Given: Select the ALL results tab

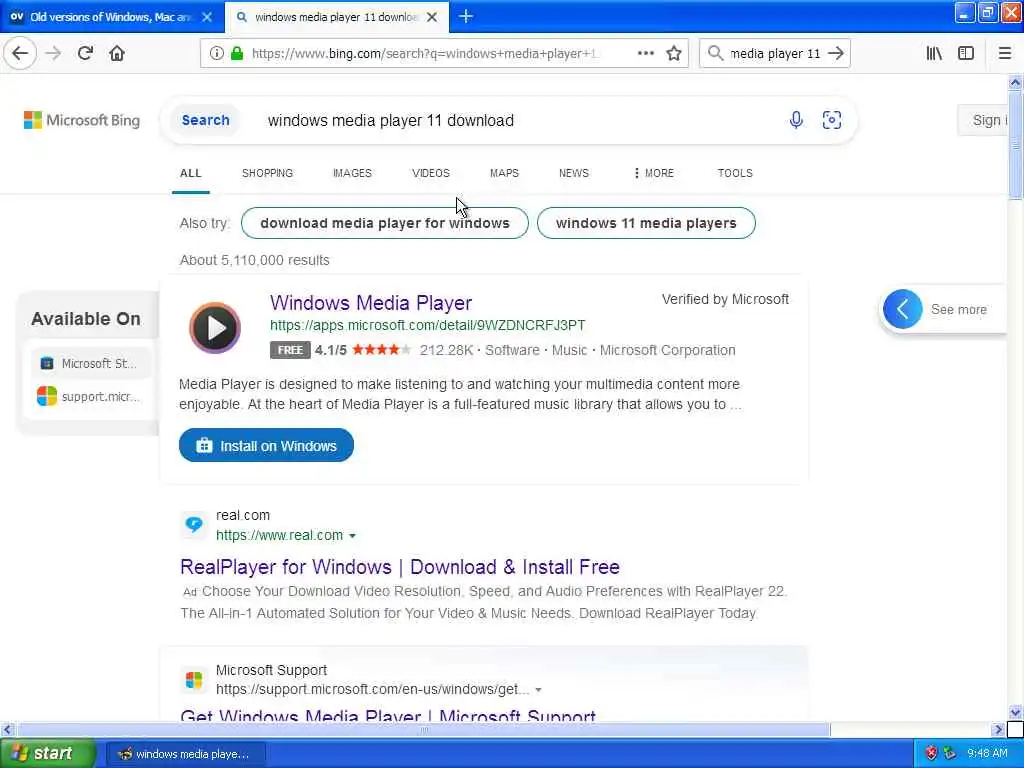Looking at the screenshot, I should click(191, 173).
